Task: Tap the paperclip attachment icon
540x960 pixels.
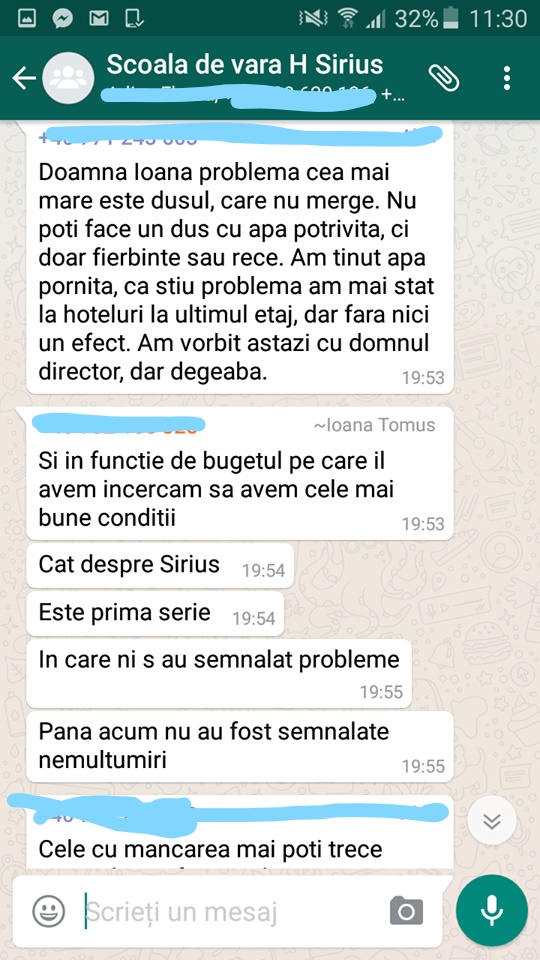Action: [444, 78]
